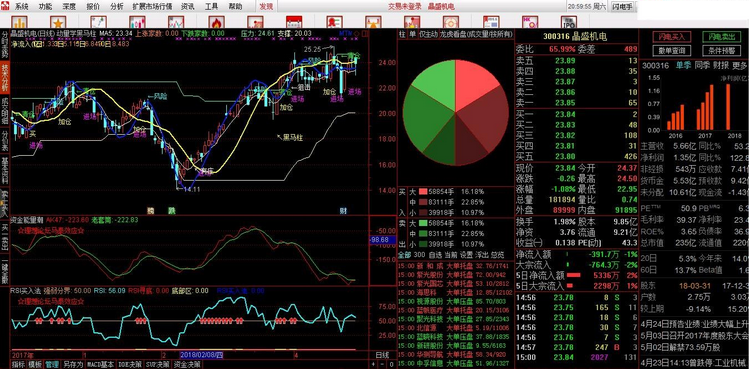
Task: Switch to the 模板 tab at bottom
Action: (35, 364)
